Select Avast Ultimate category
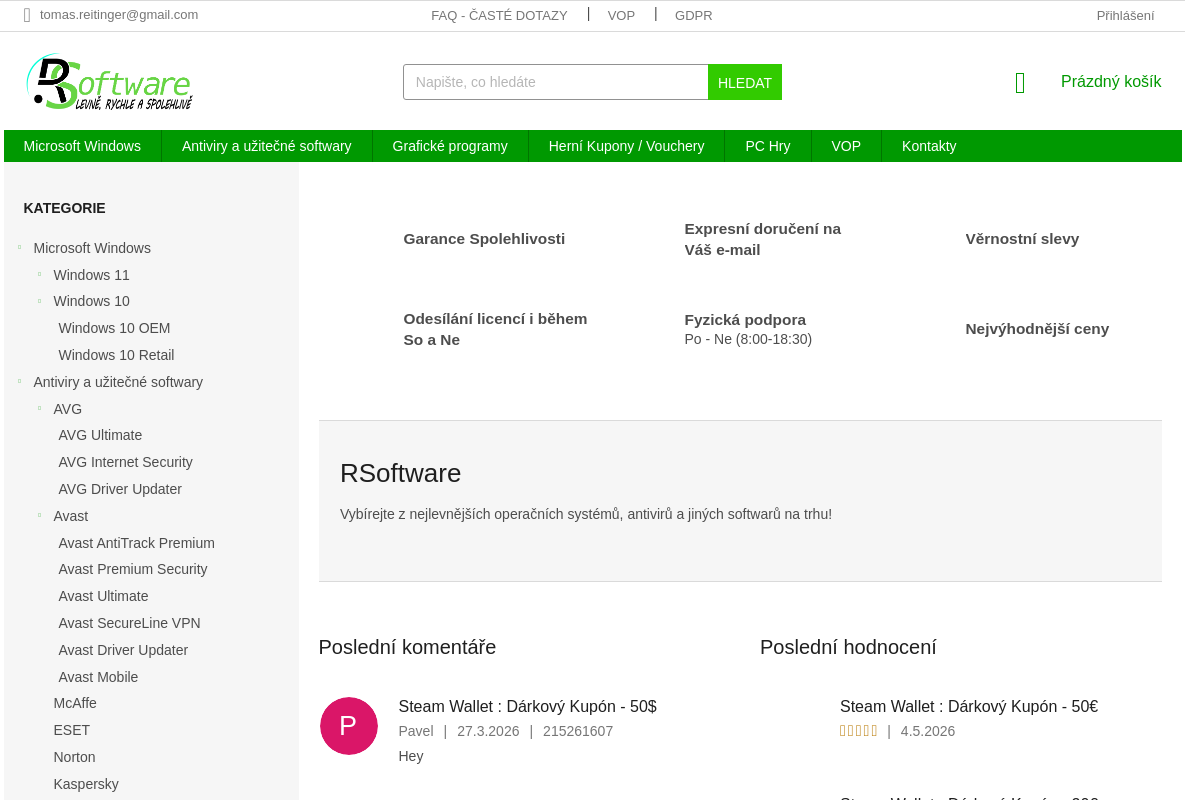 pyautogui.click(x=103, y=596)
